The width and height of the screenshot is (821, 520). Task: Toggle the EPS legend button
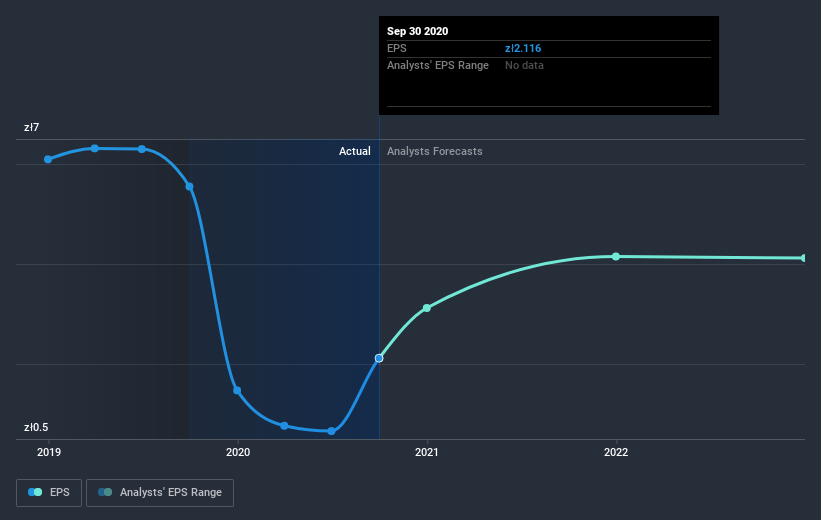click(x=49, y=493)
